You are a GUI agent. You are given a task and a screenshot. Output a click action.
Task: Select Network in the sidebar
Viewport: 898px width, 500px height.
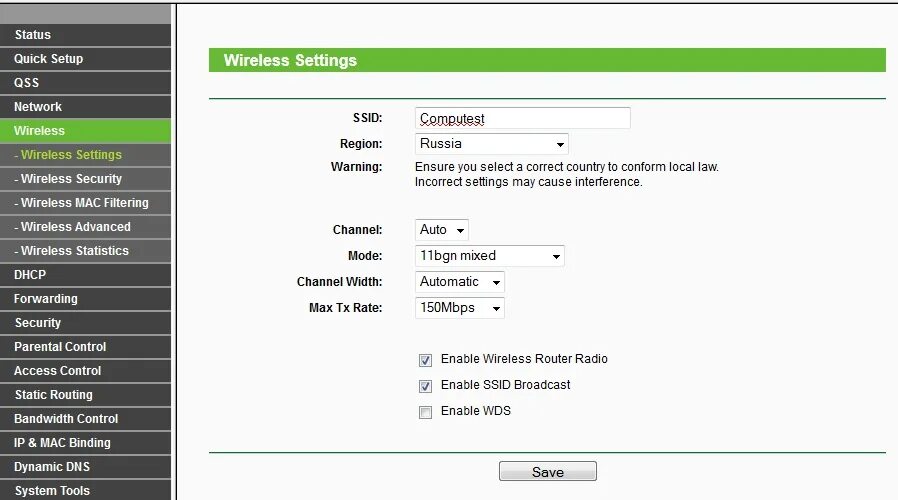tap(85, 107)
